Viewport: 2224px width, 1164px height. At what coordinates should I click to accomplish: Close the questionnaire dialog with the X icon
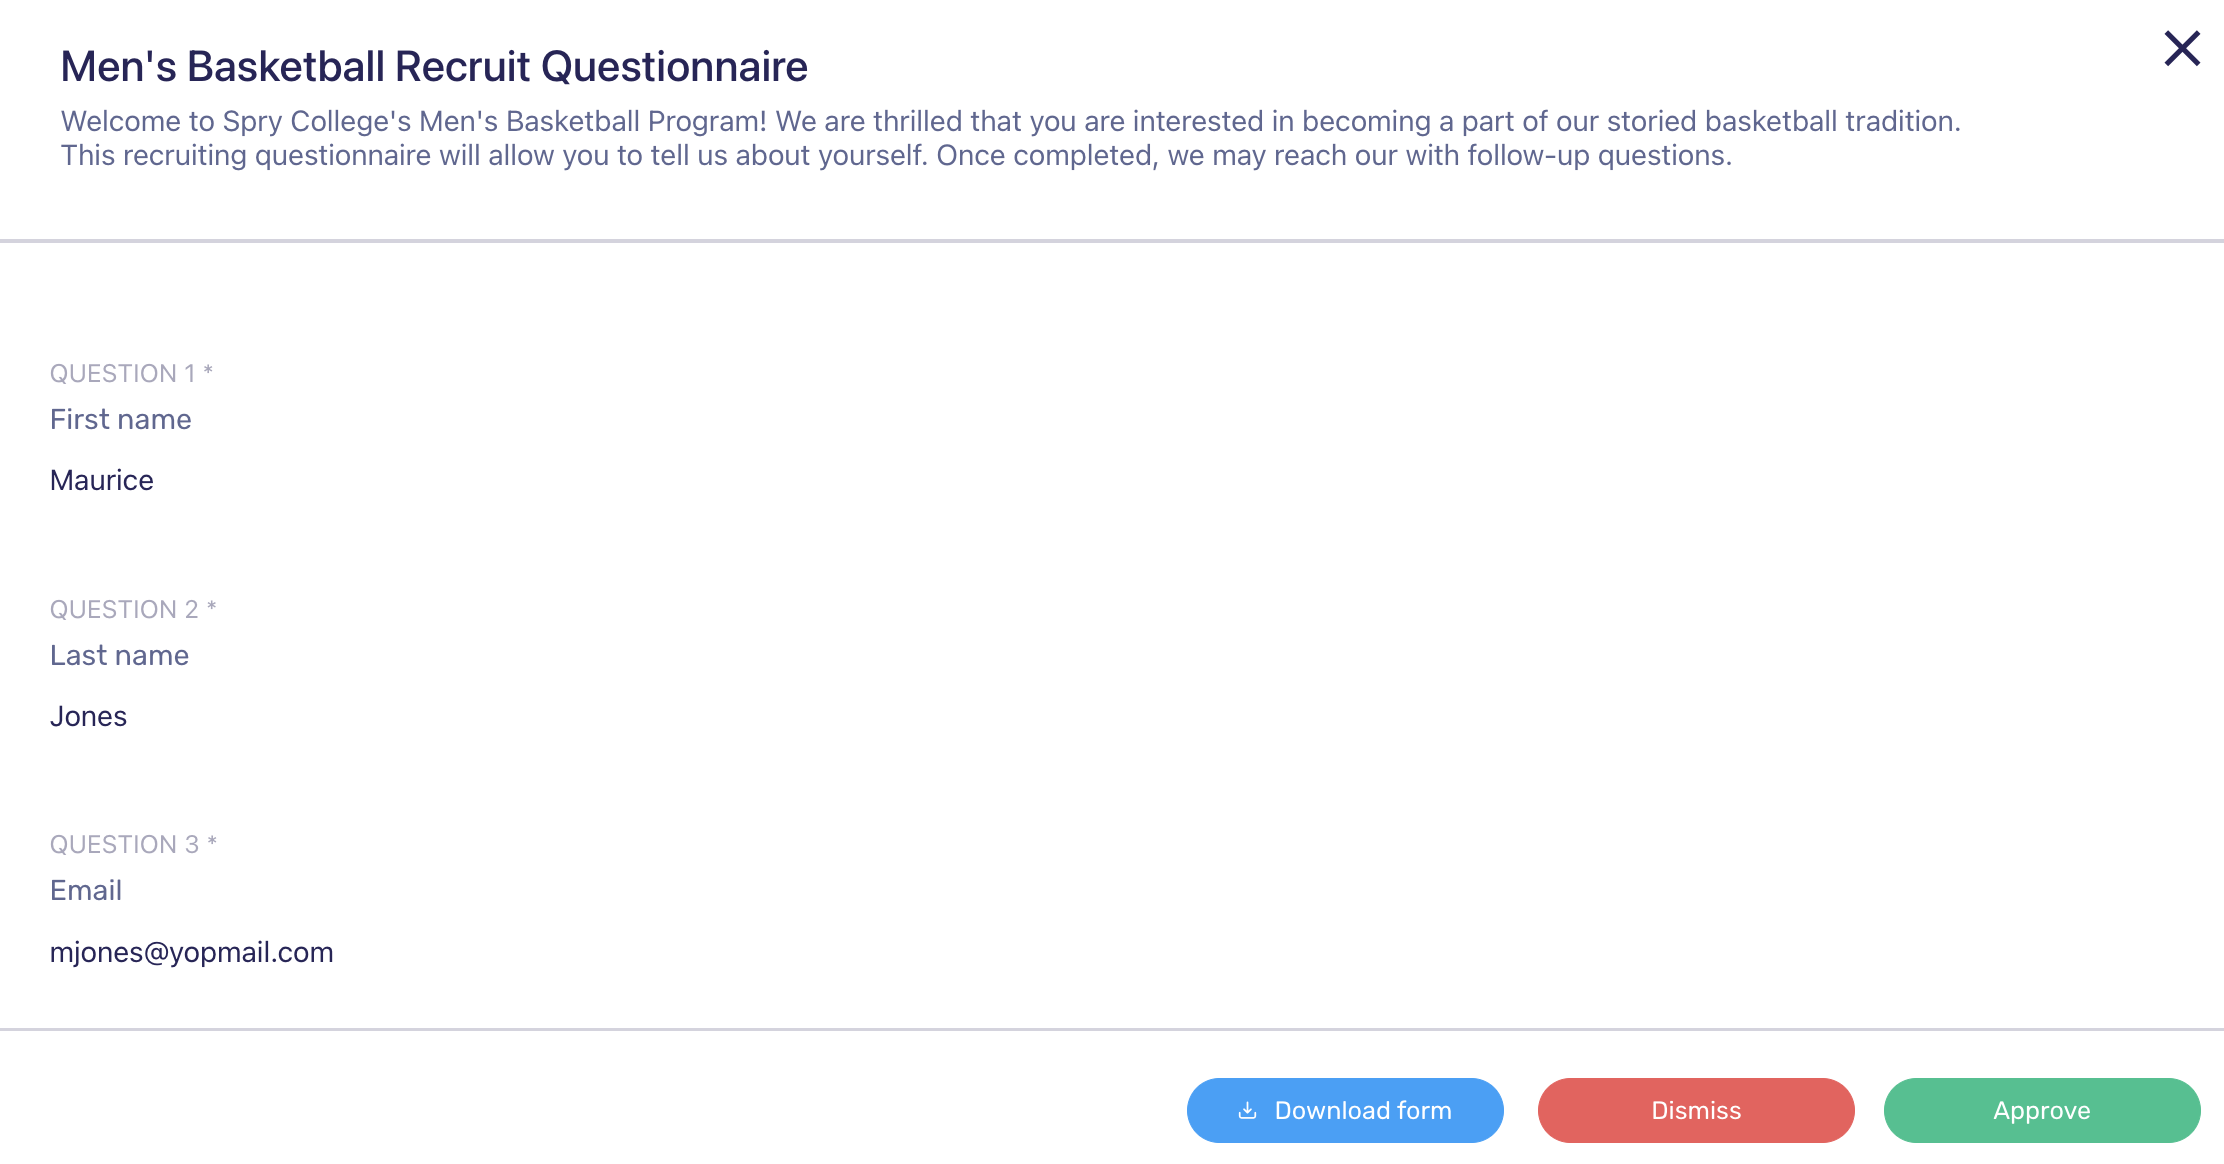(x=2182, y=48)
